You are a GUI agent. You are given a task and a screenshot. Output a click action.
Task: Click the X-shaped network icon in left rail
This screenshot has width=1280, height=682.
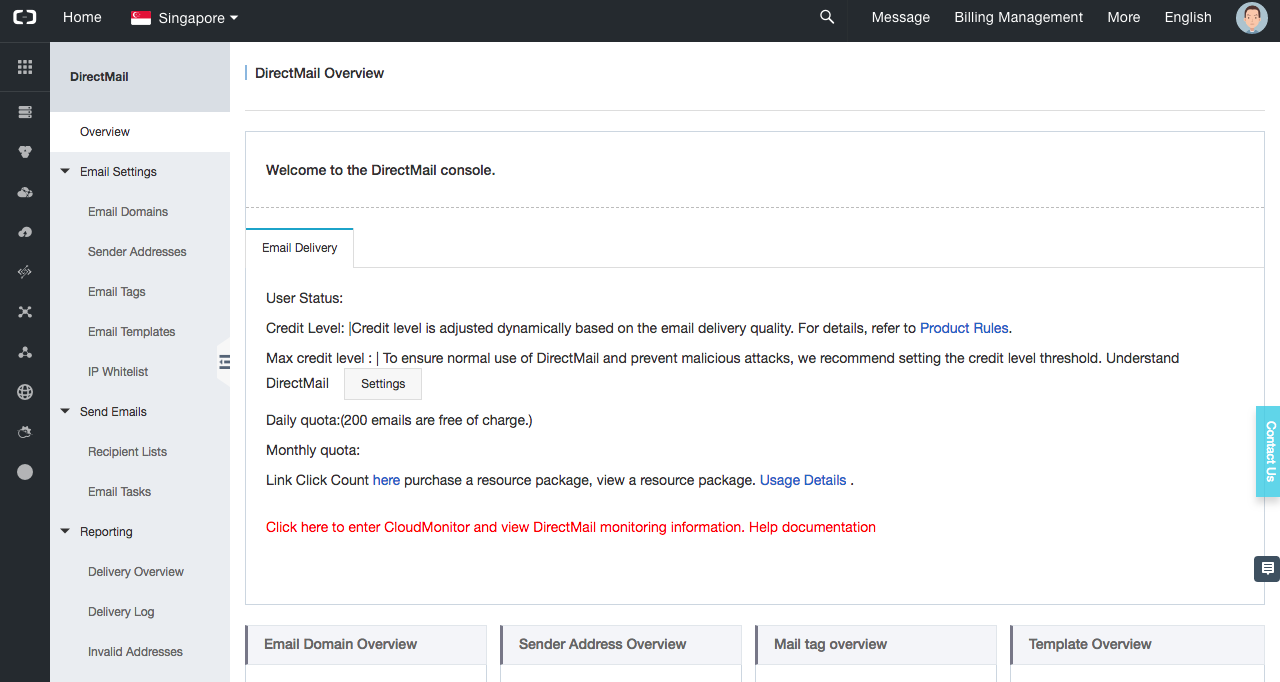(x=25, y=312)
